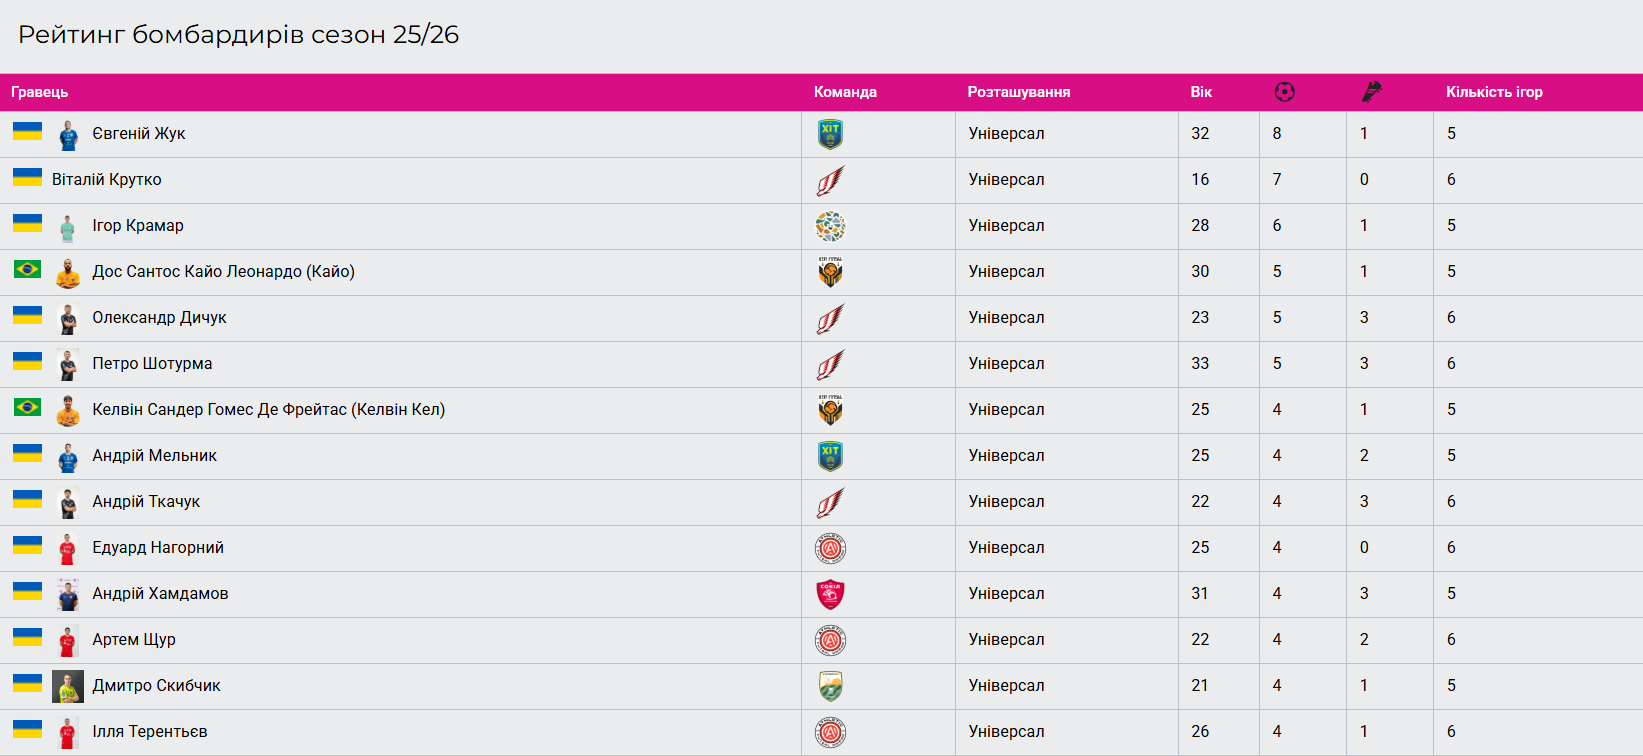Viewport: 1643px width, 756px height.
Task: Open the team logo in Дмитро Скибчик's row
Action: coord(830,686)
